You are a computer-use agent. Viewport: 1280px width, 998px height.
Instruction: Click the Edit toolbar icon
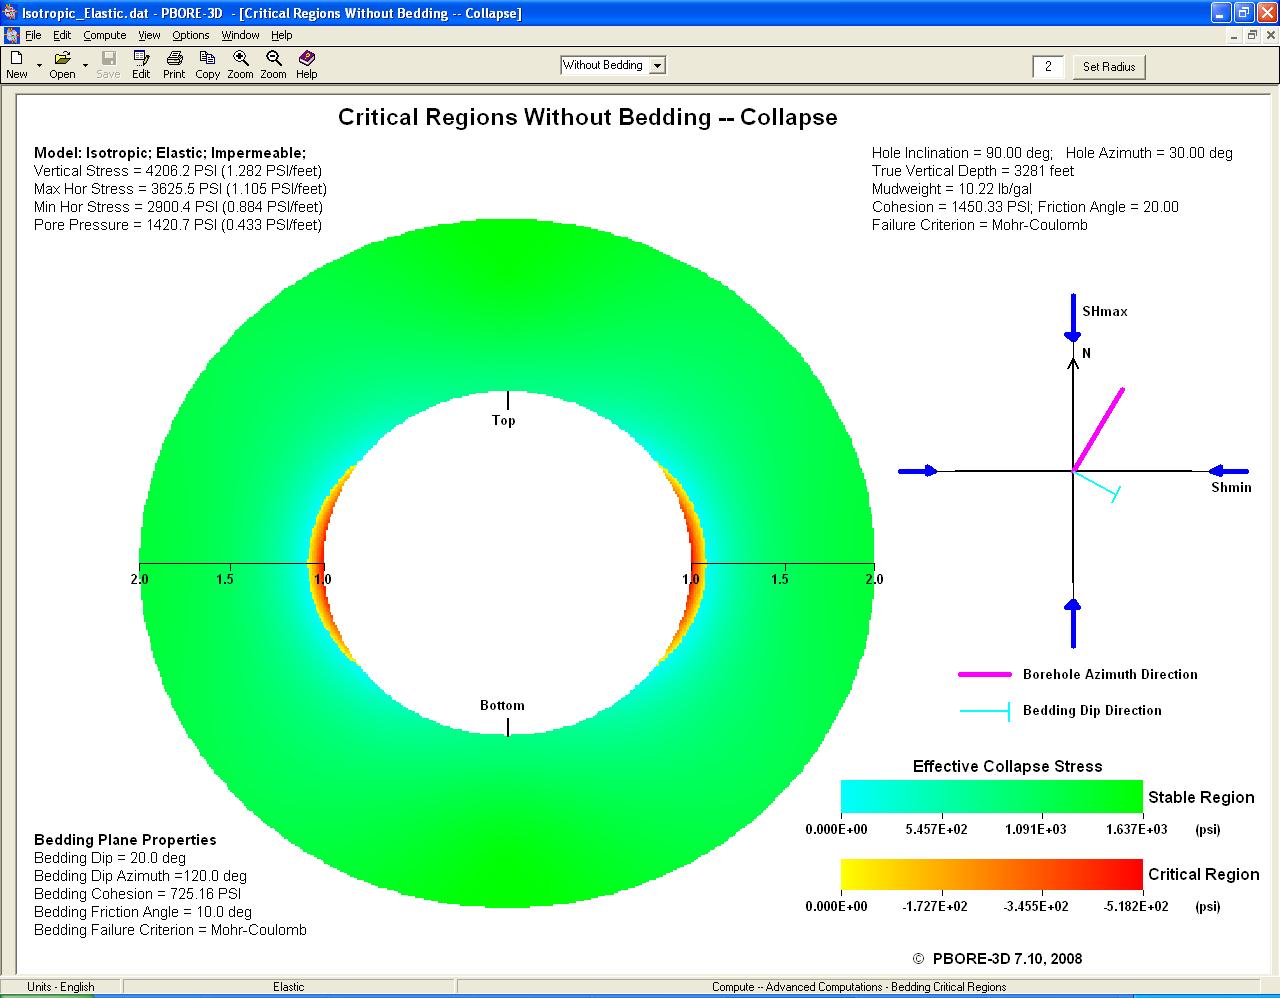click(141, 65)
